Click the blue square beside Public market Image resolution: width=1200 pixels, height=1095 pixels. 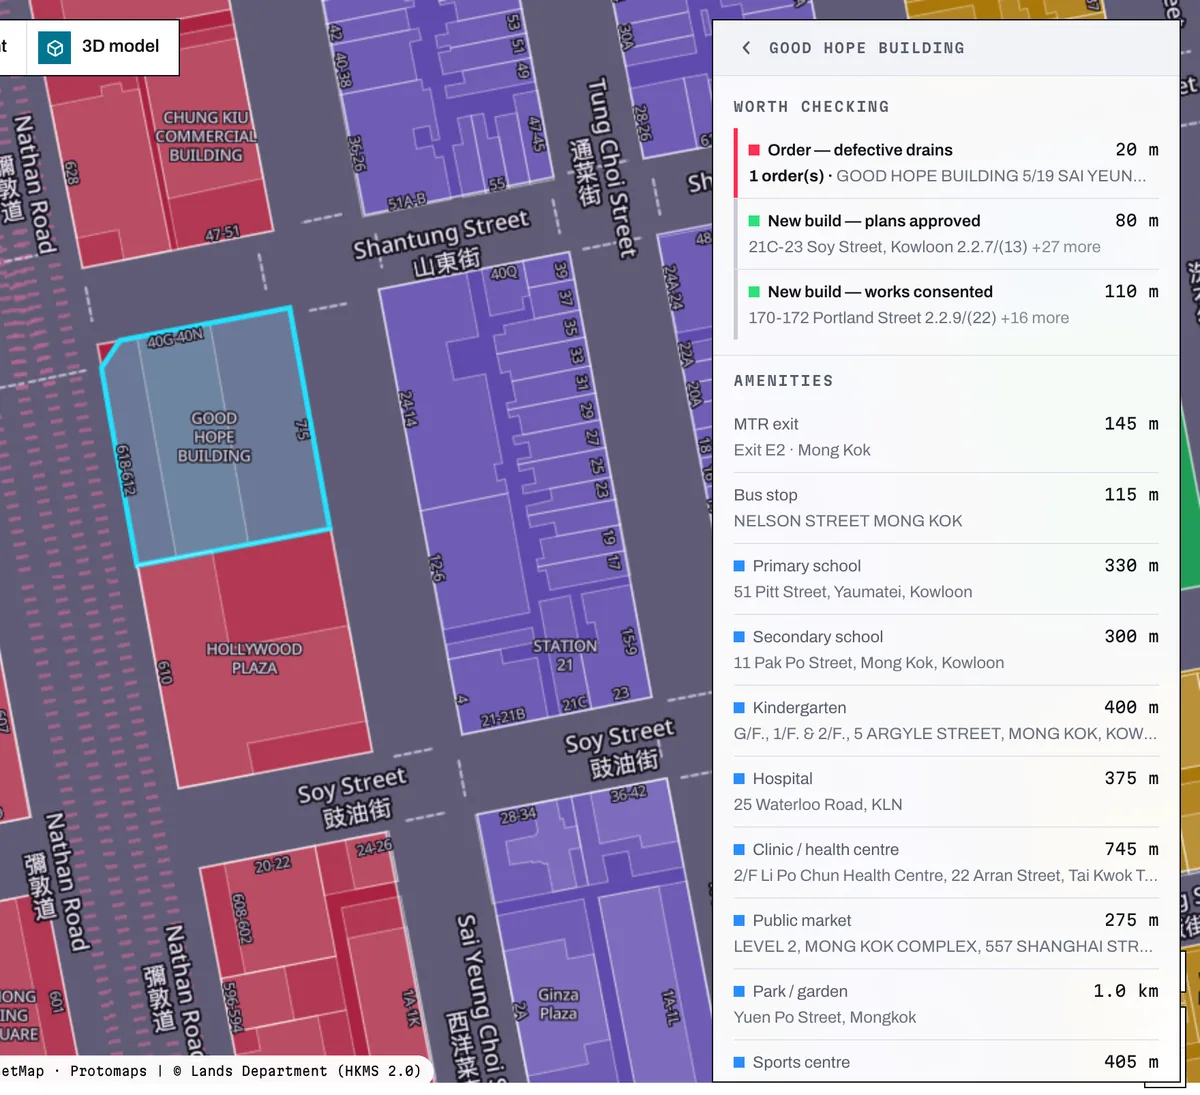(x=739, y=921)
